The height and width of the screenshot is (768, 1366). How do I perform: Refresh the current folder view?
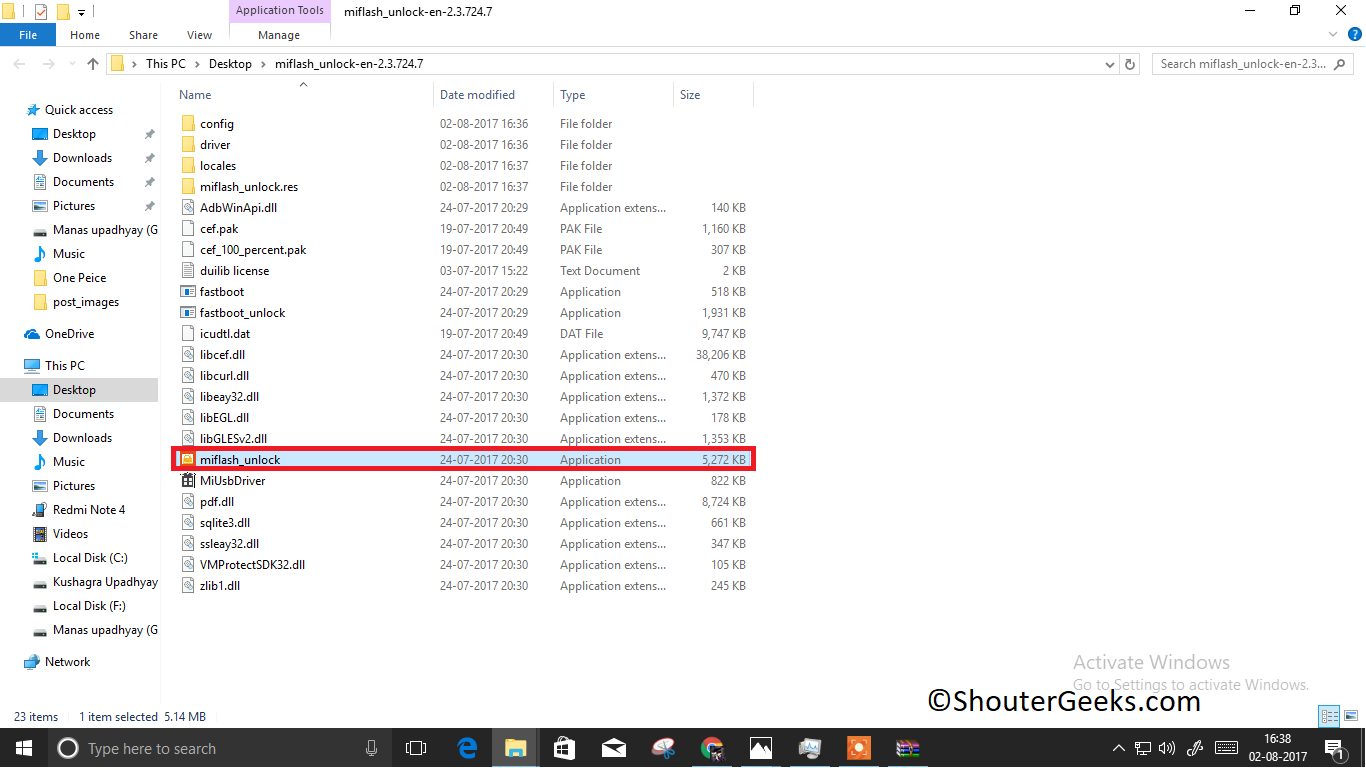[x=1130, y=64]
